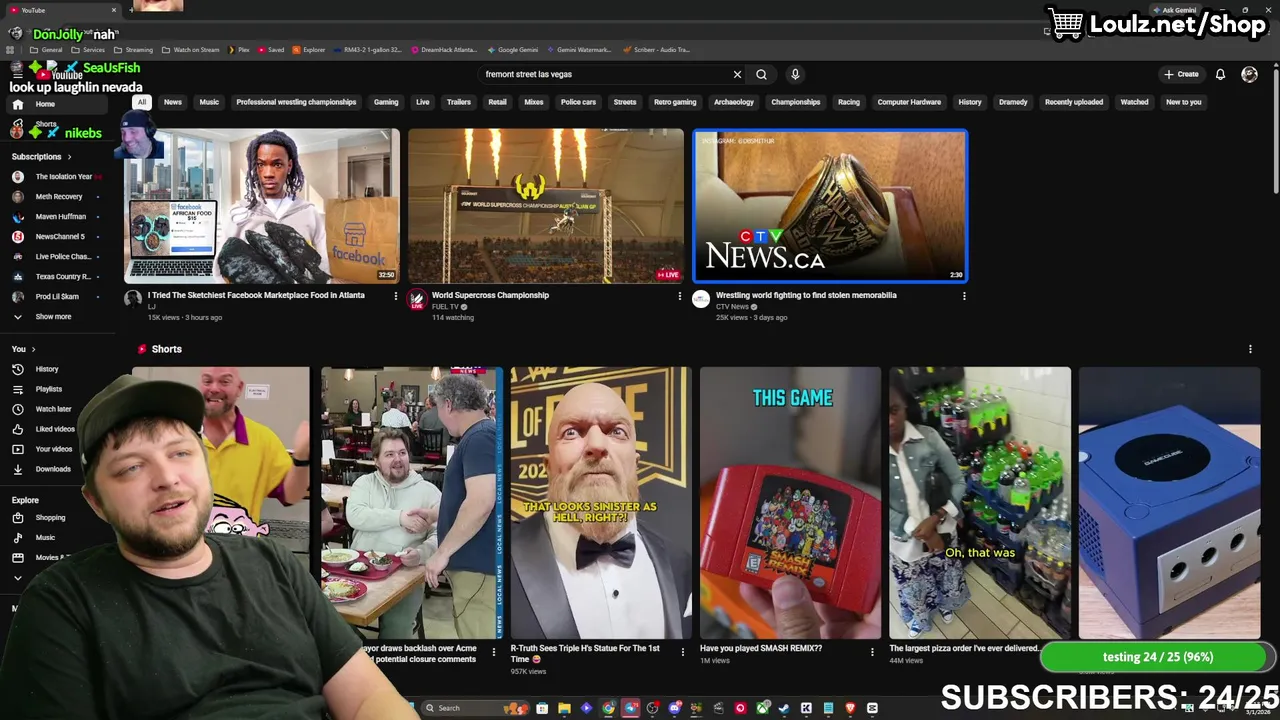Open Brave browser from the taskbar
This screenshot has height=720, width=1280.
click(850, 708)
